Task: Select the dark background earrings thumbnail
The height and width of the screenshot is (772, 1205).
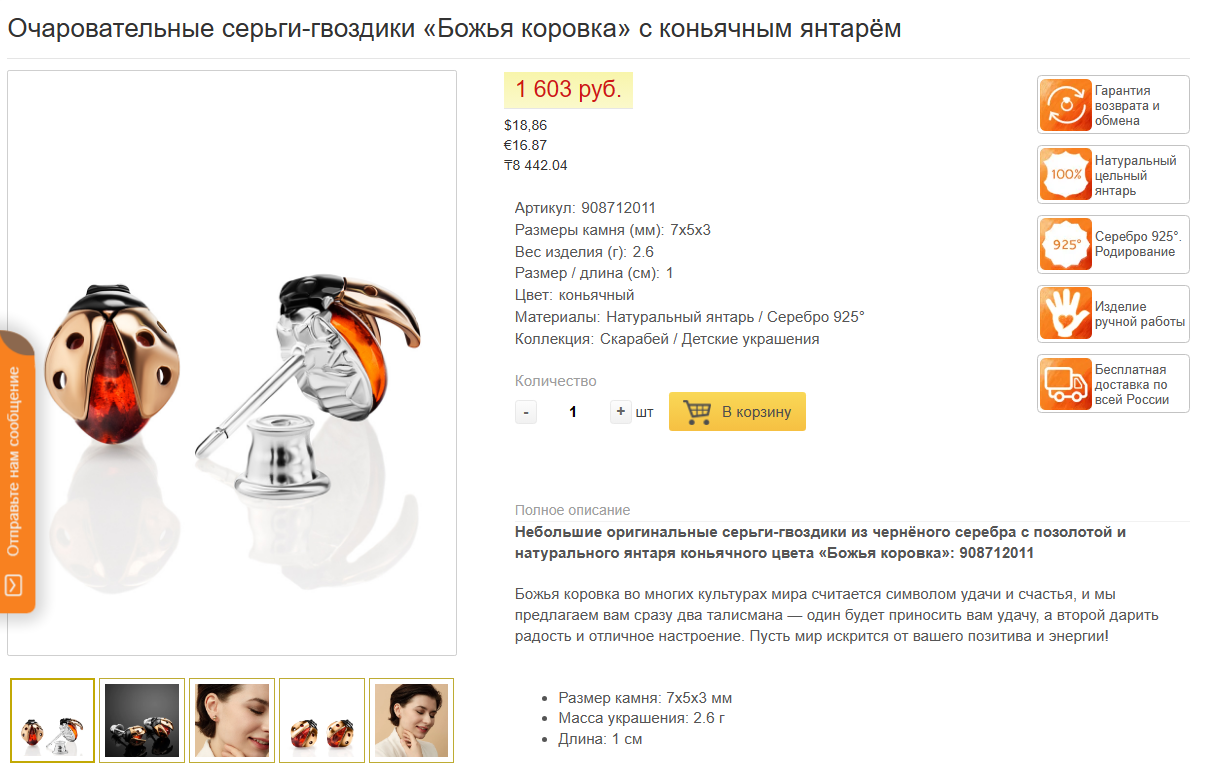Action: [142, 721]
